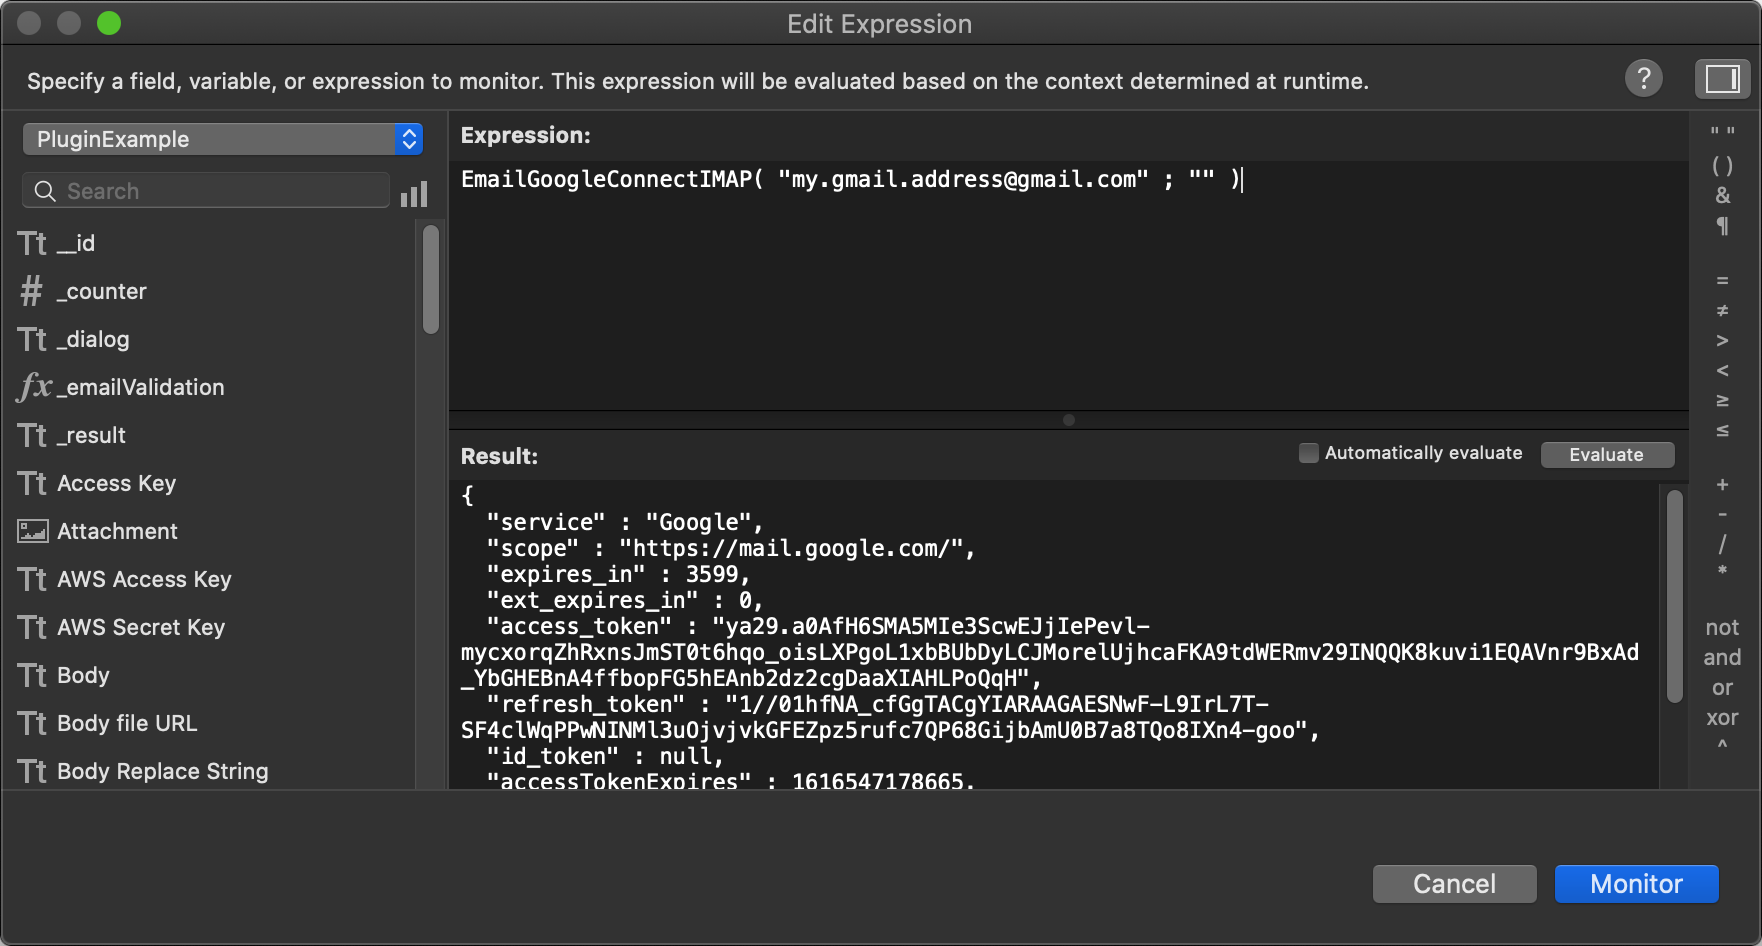Click the field list scrollbar

pos(431,279)
